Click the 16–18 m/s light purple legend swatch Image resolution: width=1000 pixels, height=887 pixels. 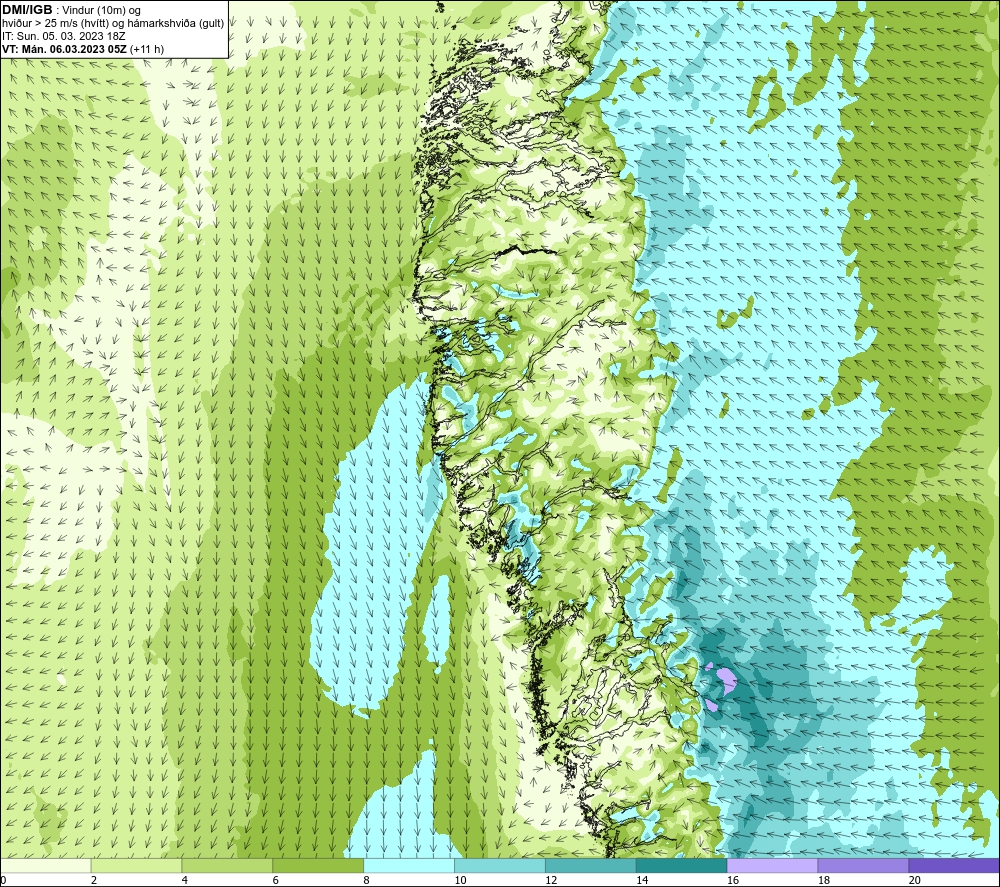click(x=772, y=865)
